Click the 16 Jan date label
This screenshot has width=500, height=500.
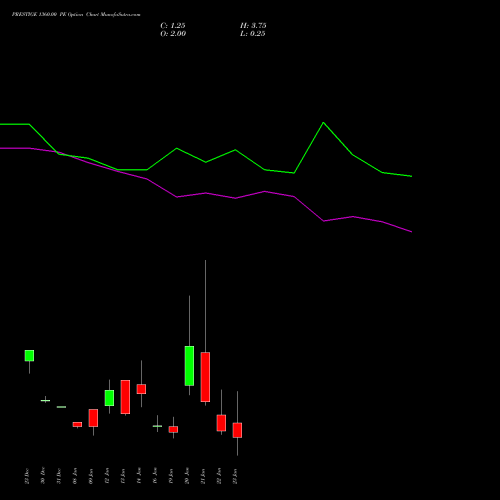click(x=155, y=476)
